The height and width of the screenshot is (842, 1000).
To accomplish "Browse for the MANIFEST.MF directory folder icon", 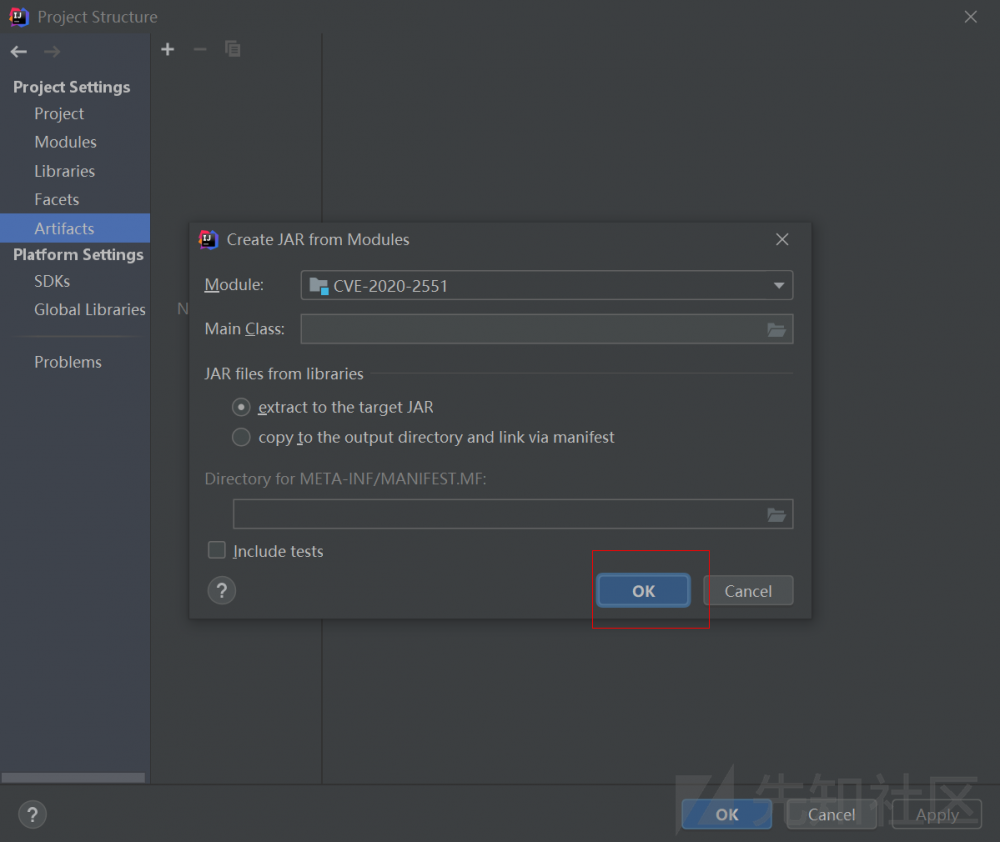I will click(777, 514).
